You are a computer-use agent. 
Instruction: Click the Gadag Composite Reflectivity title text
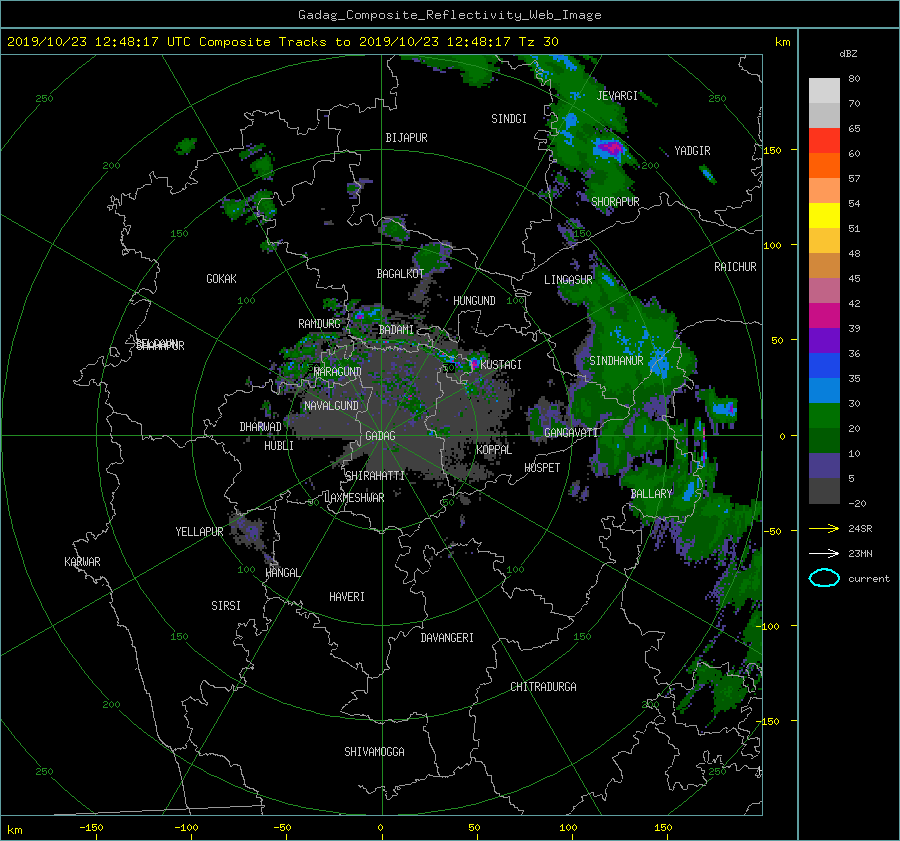coord(449,15)
